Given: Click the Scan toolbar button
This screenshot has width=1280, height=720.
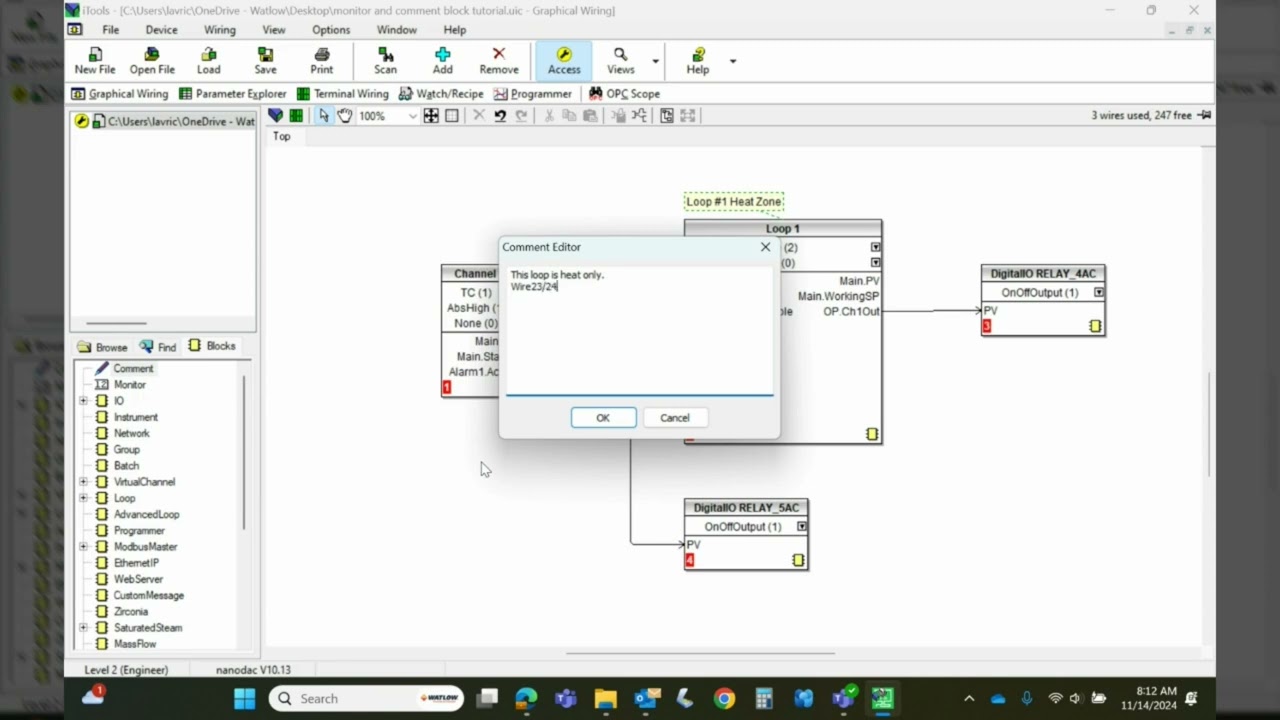Looking at the screenshot, I should coord(385,61).
